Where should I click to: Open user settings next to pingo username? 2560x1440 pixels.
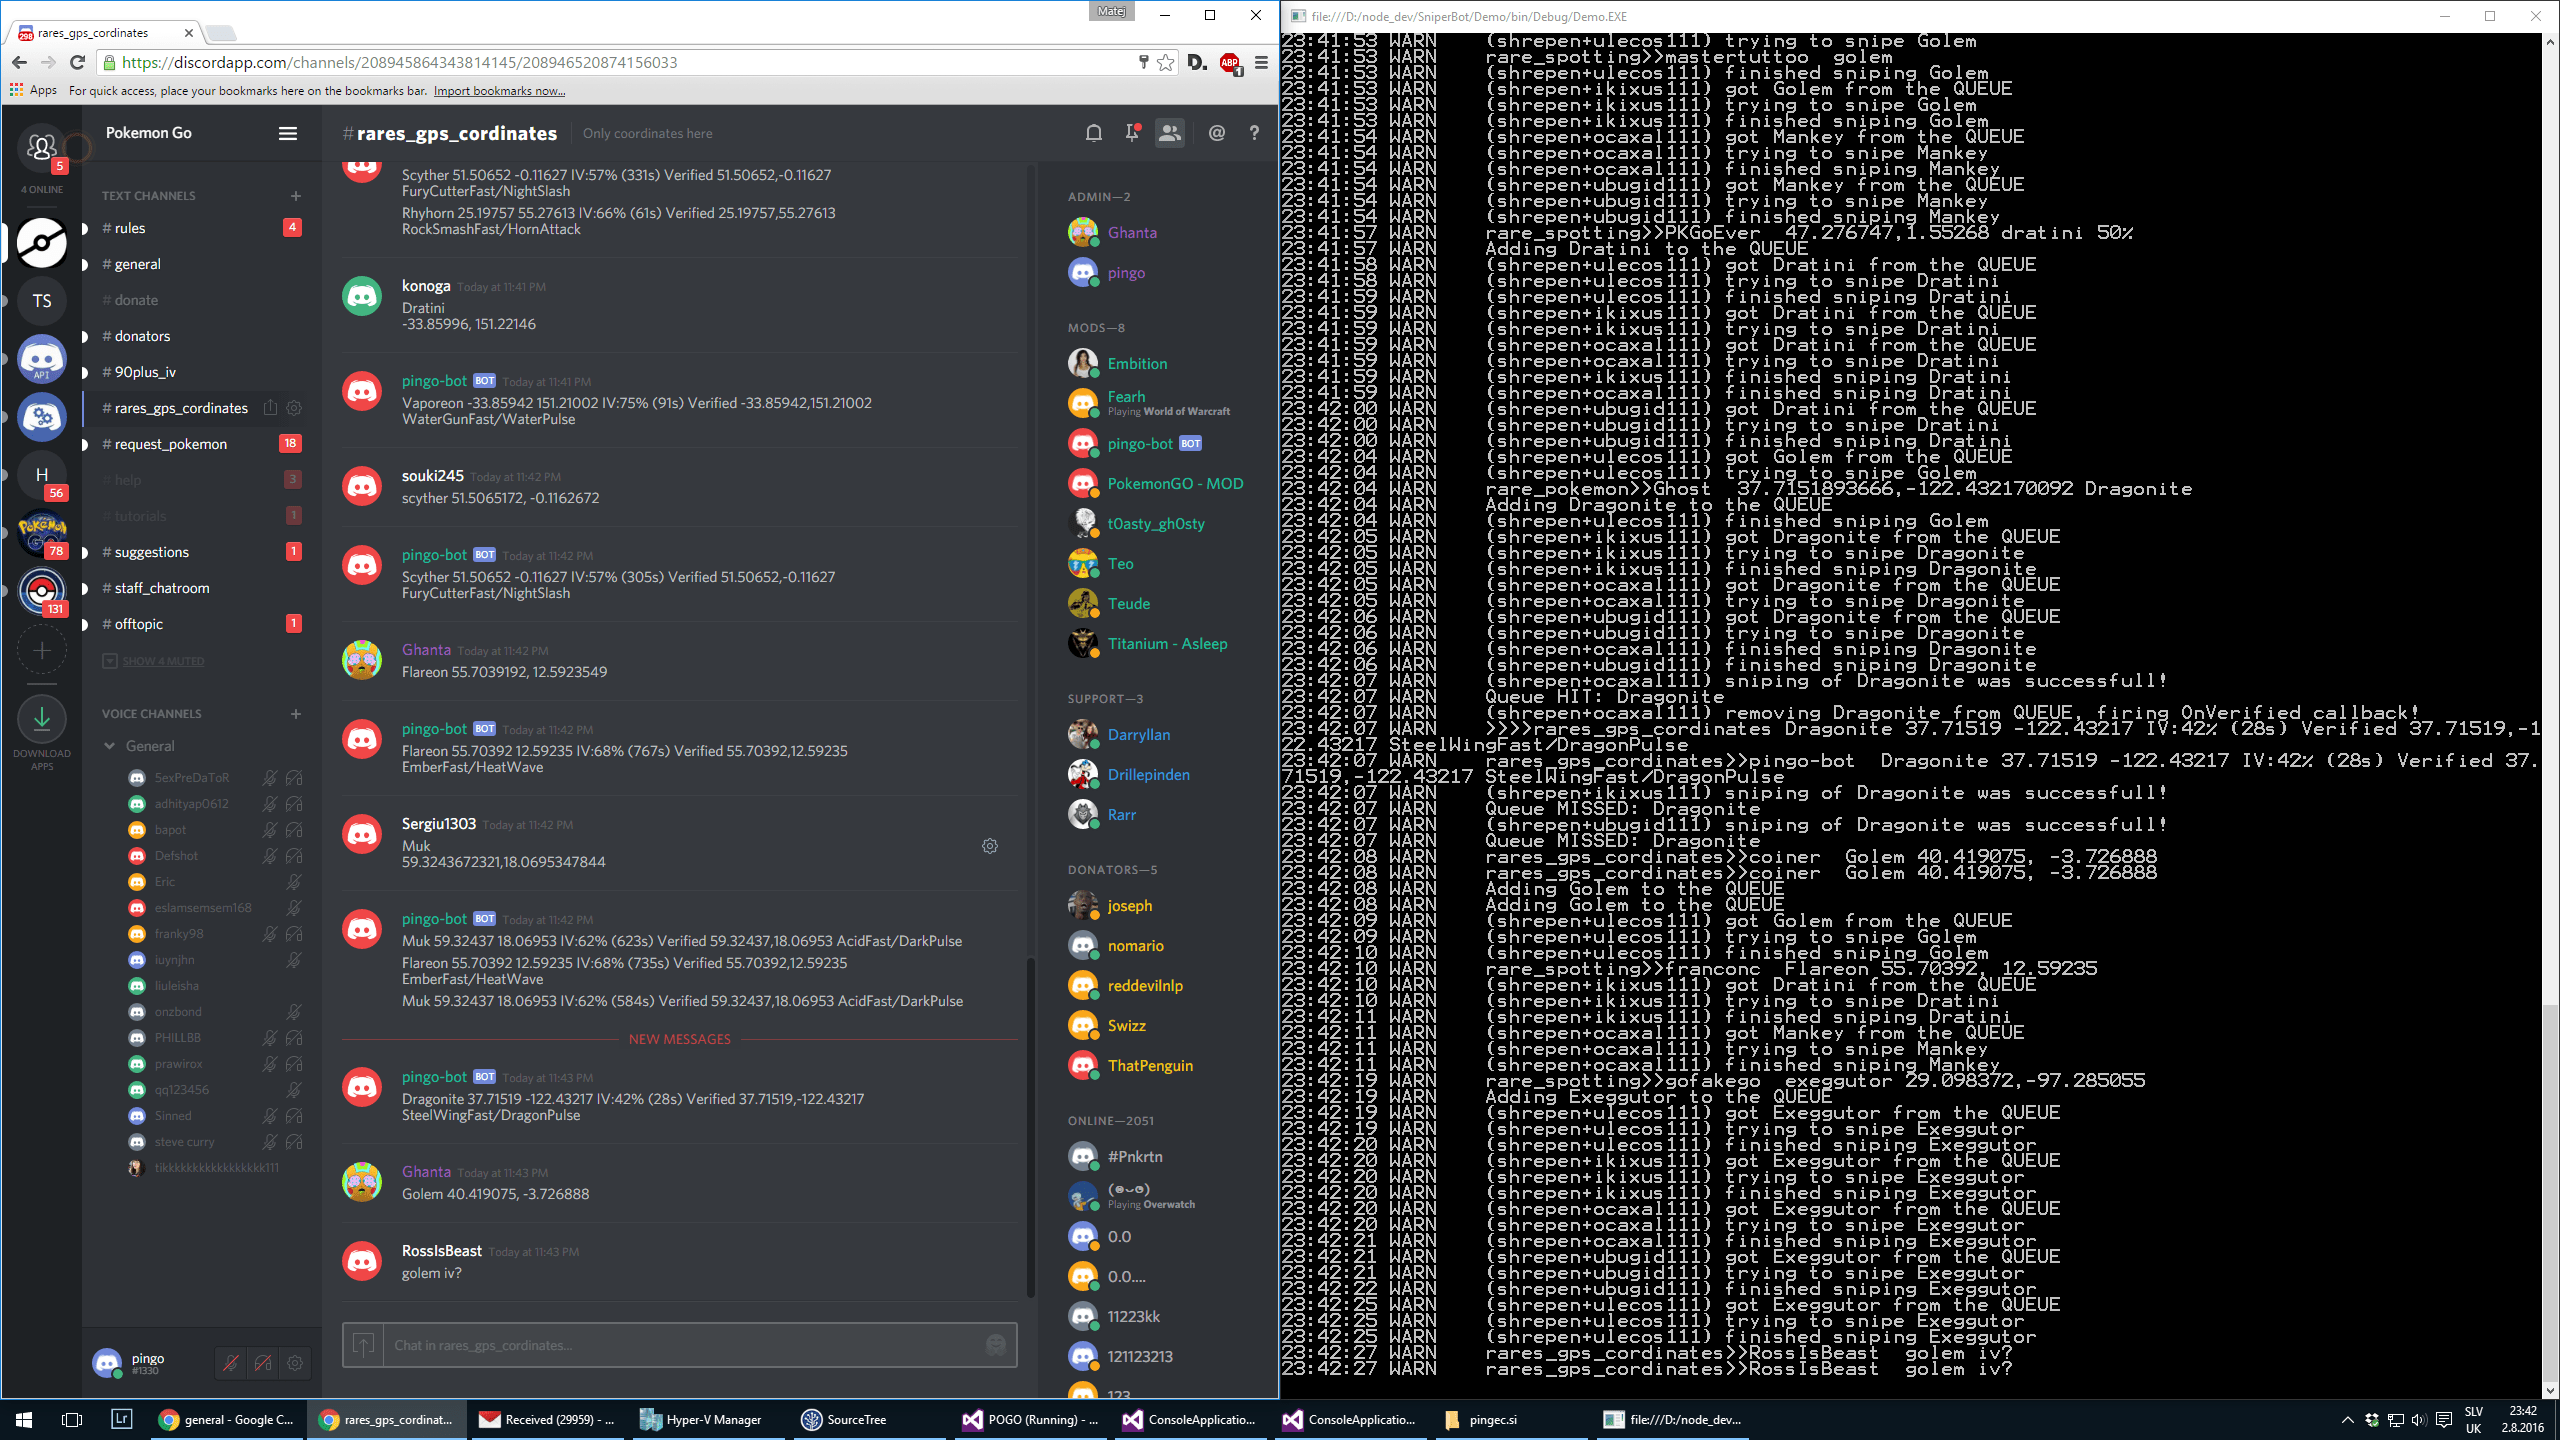295,1362
